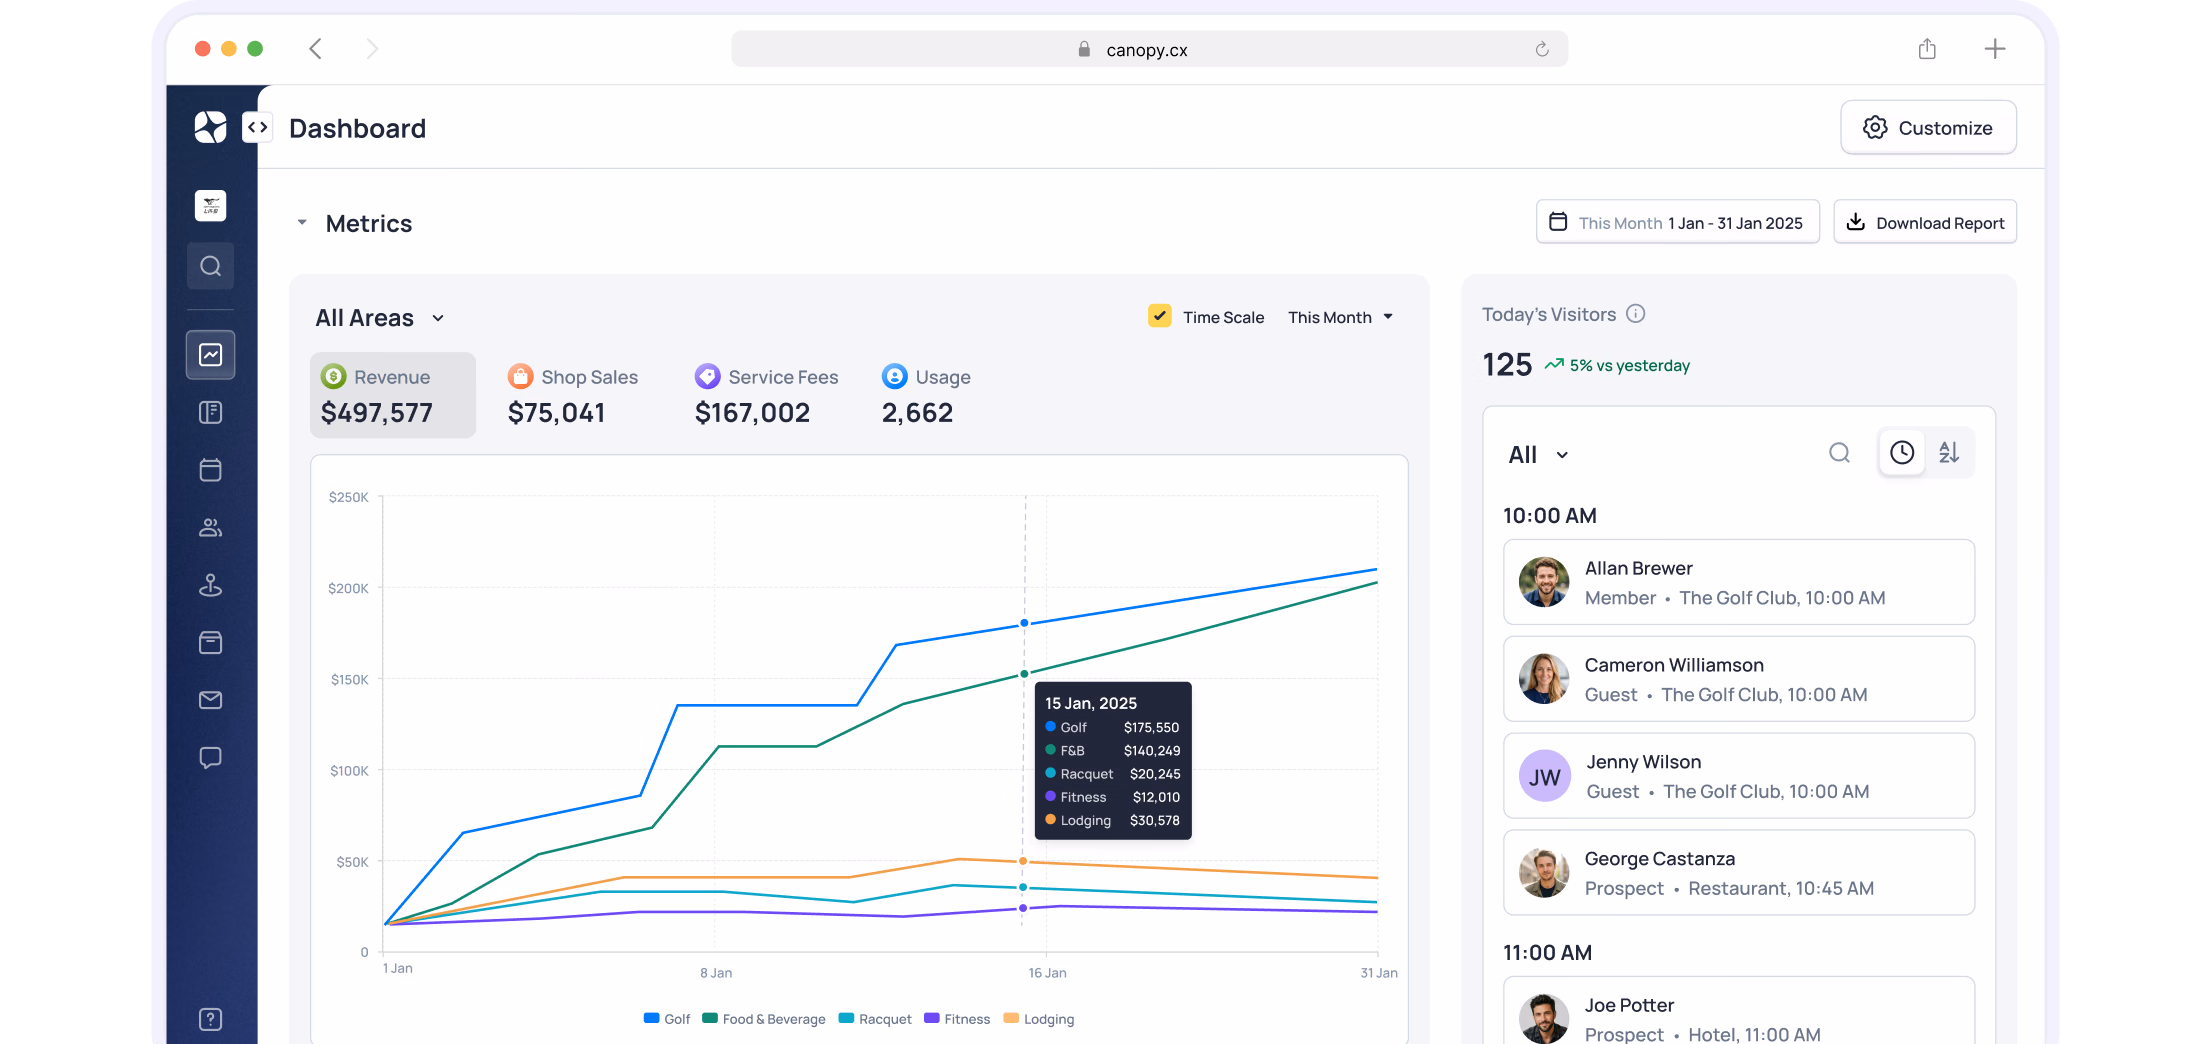The height and width of the screenshot is (1044, 2211).
Task: Open the date range picker 1 Jan - 31 Jan 2025
Action: [1677, 222]
